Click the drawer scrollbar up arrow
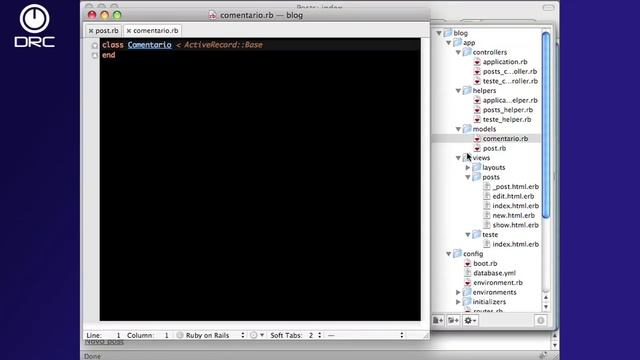This screenshot has width=640, height=360. coord(546,298)
